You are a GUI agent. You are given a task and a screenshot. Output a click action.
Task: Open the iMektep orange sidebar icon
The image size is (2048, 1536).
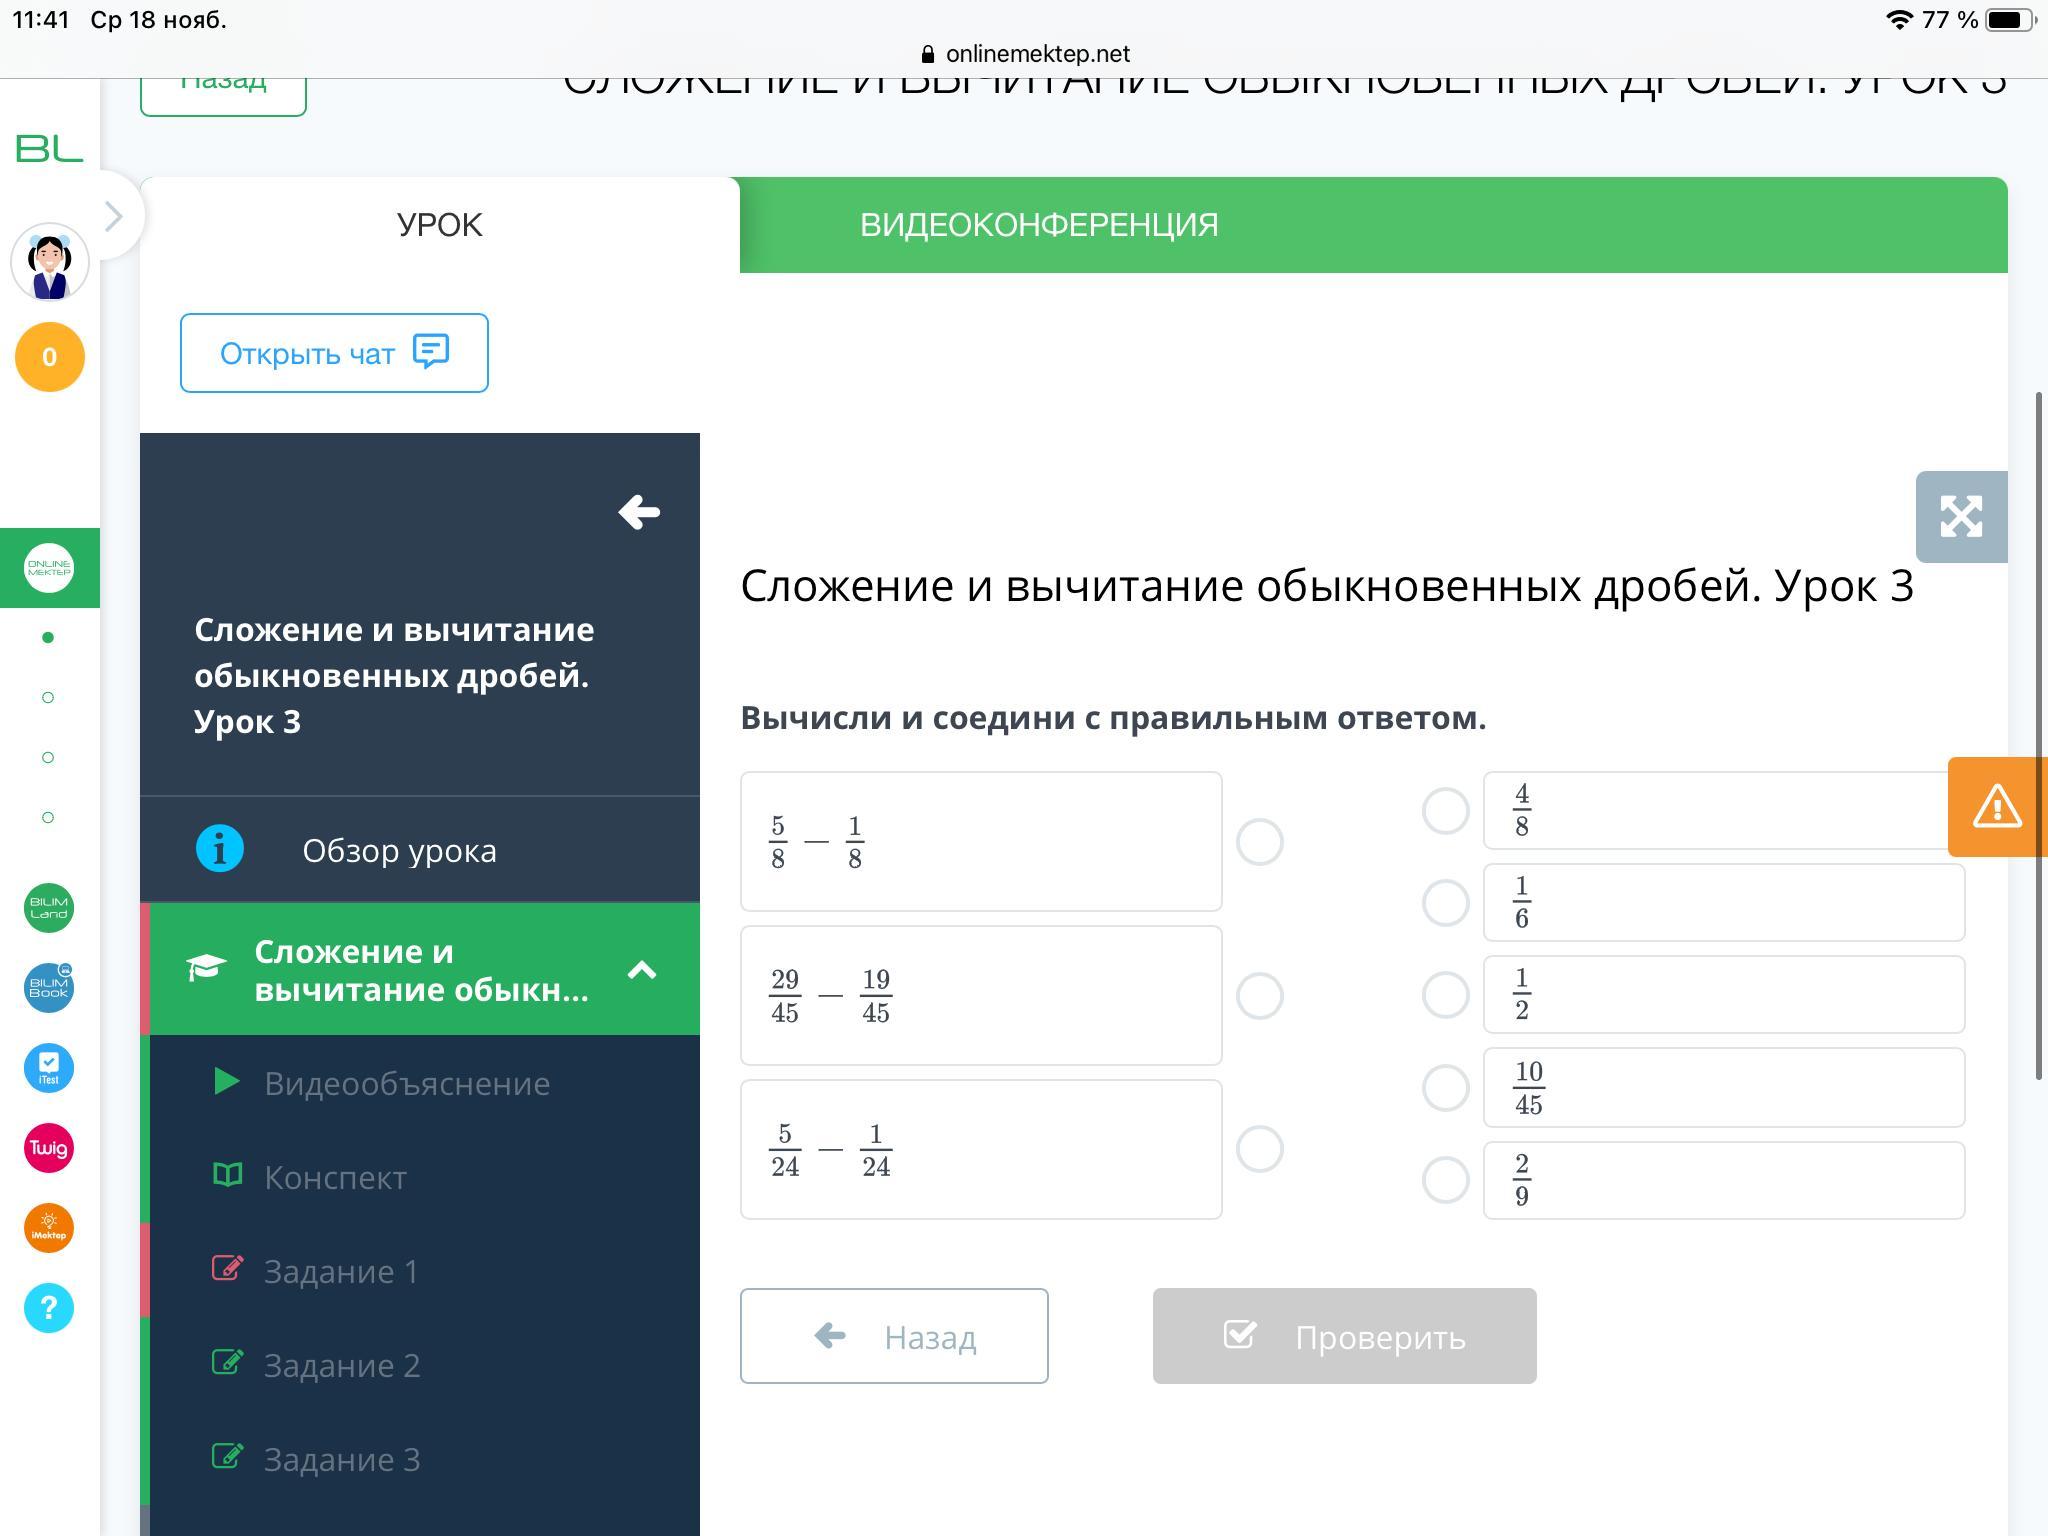tap(49, 1227)
